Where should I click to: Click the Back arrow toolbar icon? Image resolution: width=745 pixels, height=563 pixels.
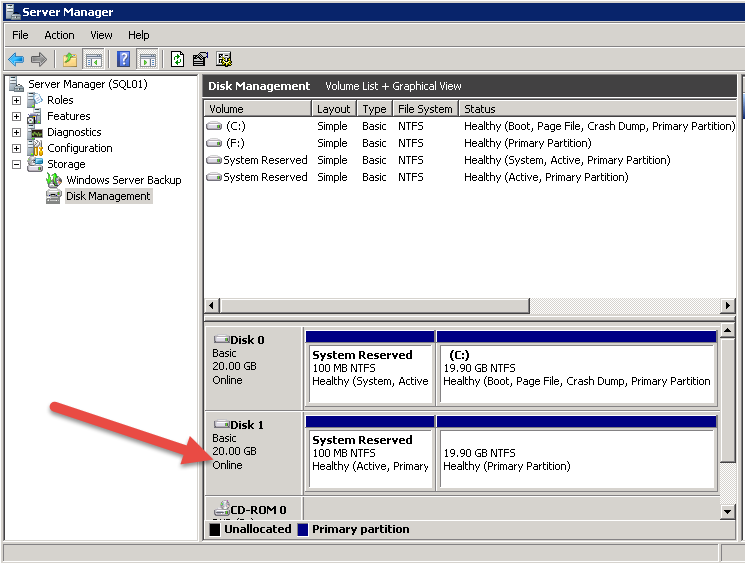(x=16, y=59)
